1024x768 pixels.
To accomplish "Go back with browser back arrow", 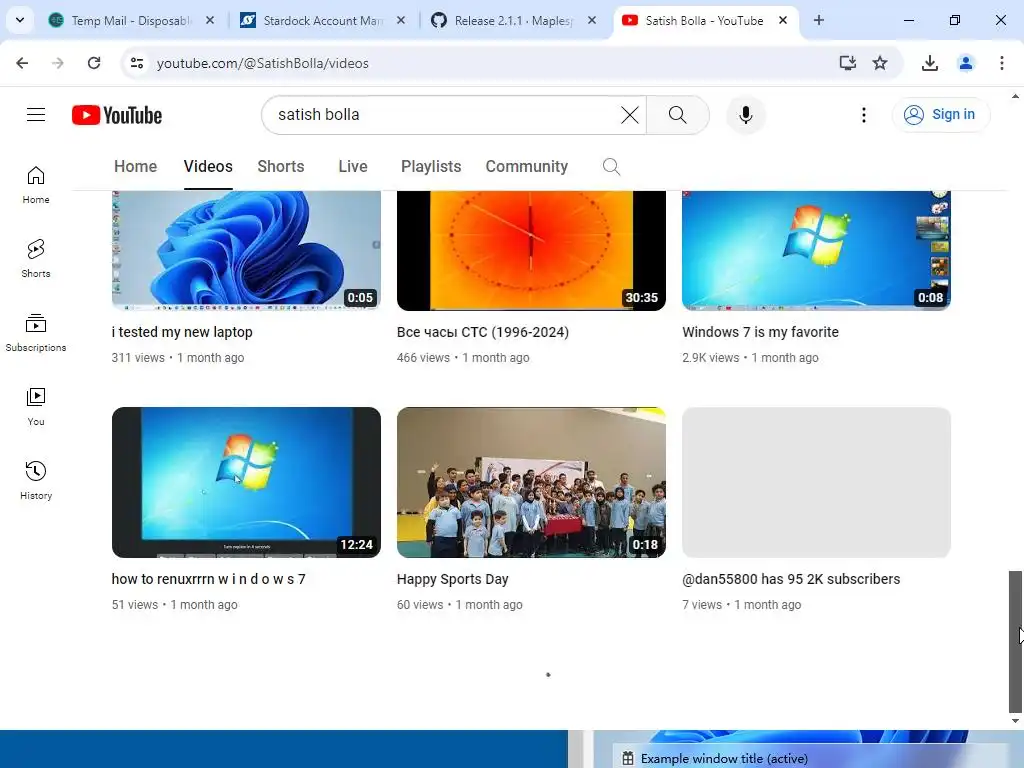I will point(22,63).
